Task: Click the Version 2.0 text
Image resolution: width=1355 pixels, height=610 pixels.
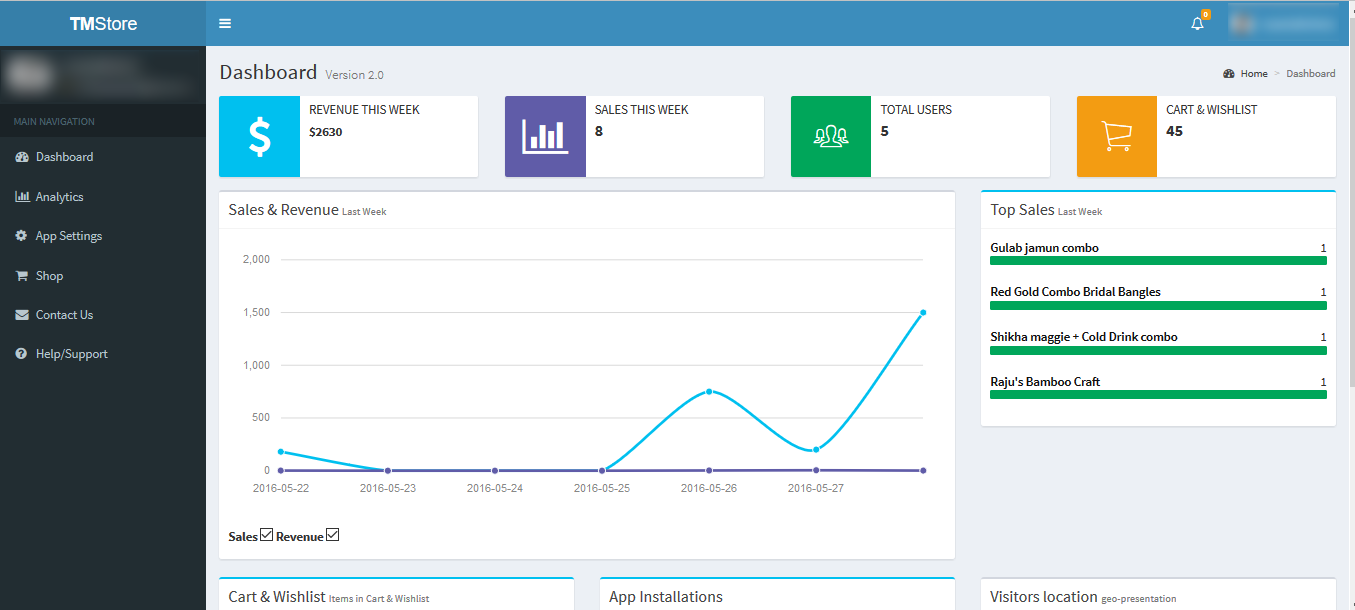Action: tap(354, 75)
